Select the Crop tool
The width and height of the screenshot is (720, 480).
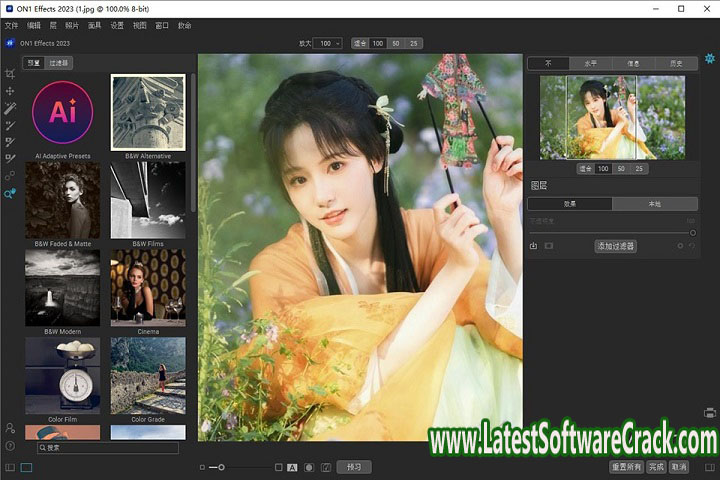coord(10,74)
